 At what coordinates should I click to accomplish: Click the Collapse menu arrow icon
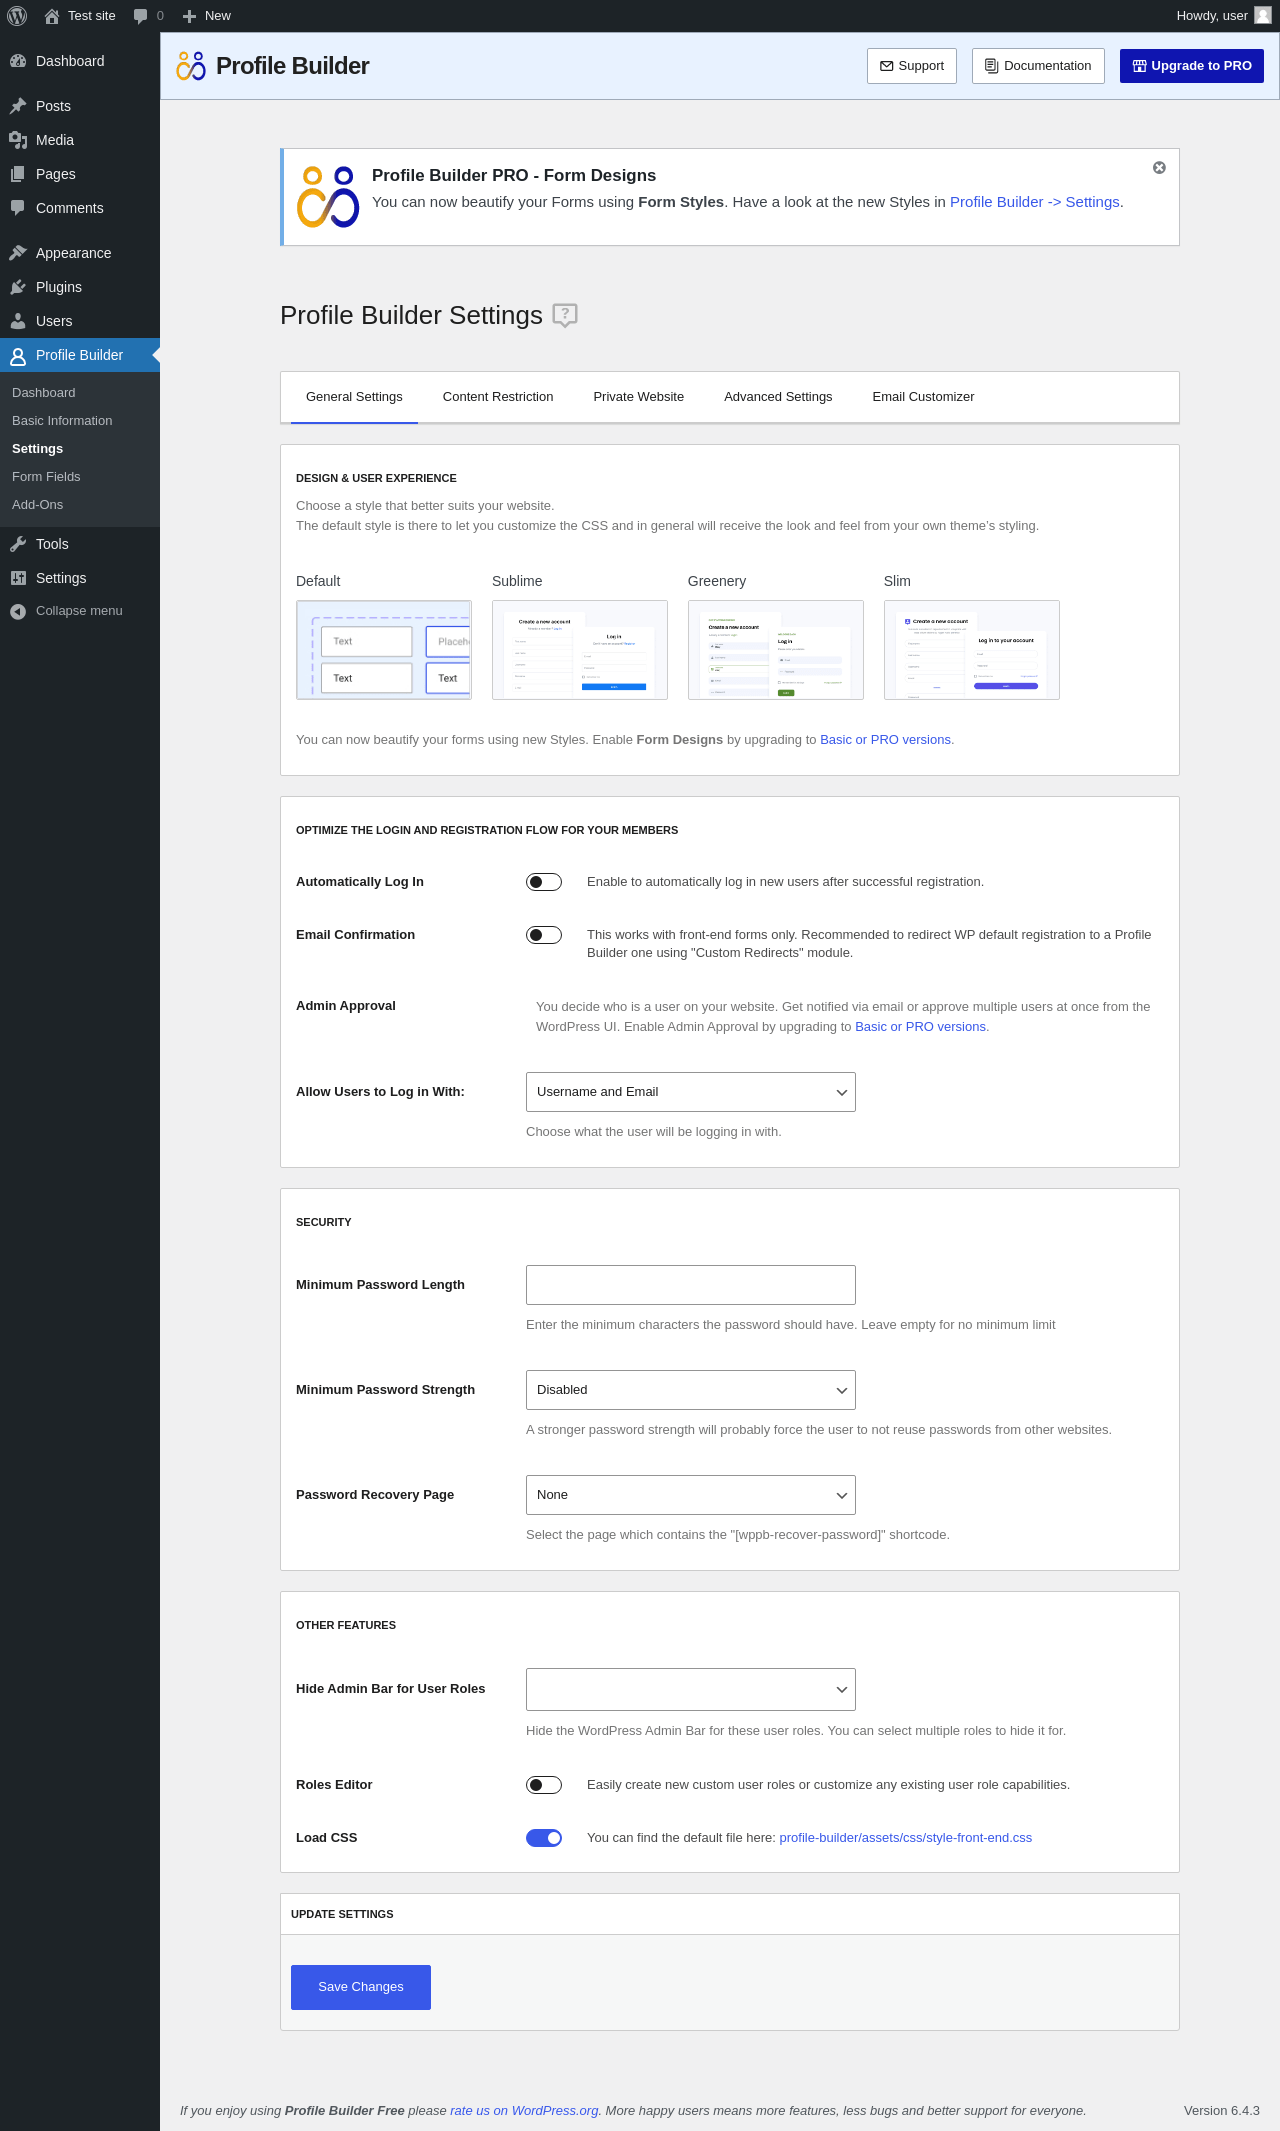pos(18,611)
